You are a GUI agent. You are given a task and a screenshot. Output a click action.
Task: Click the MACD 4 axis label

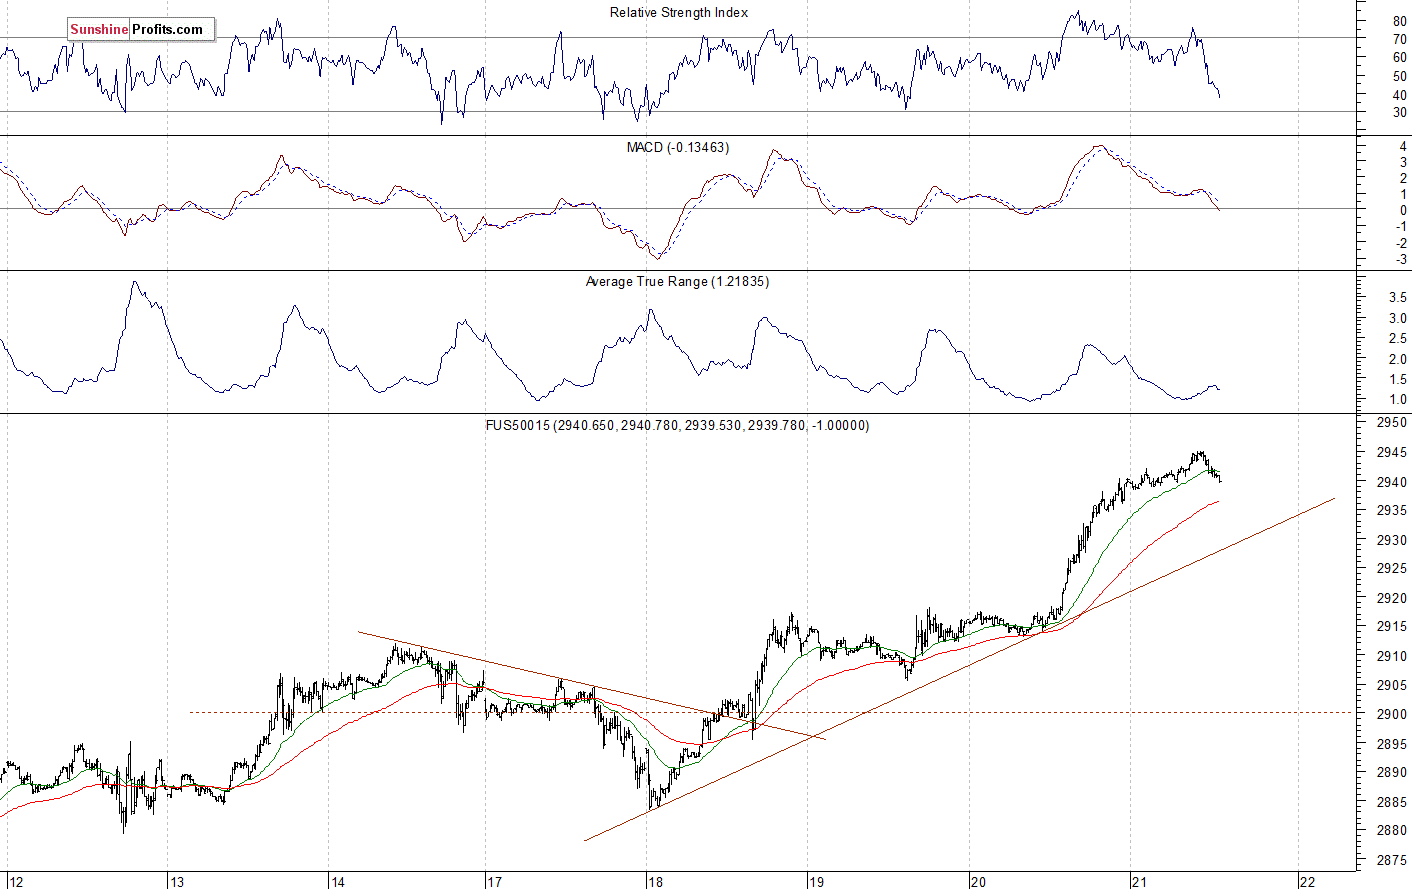click(1403, 146)
